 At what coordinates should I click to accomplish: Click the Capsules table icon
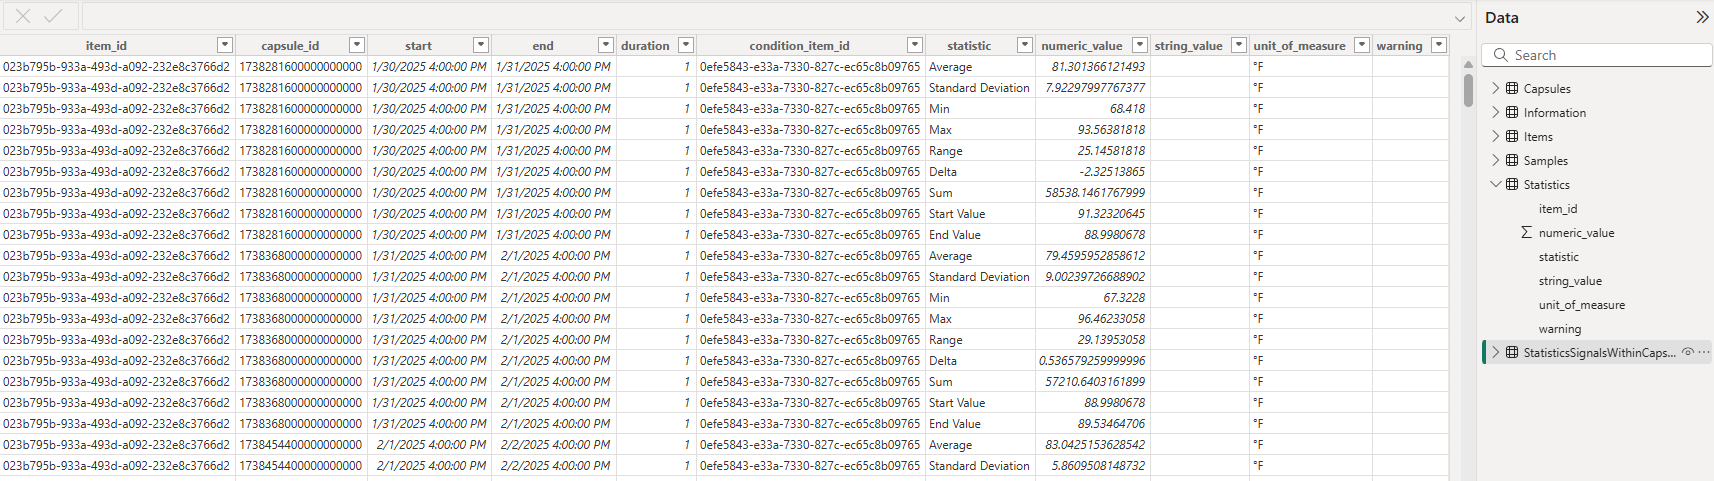click(x=1512, y=88)
